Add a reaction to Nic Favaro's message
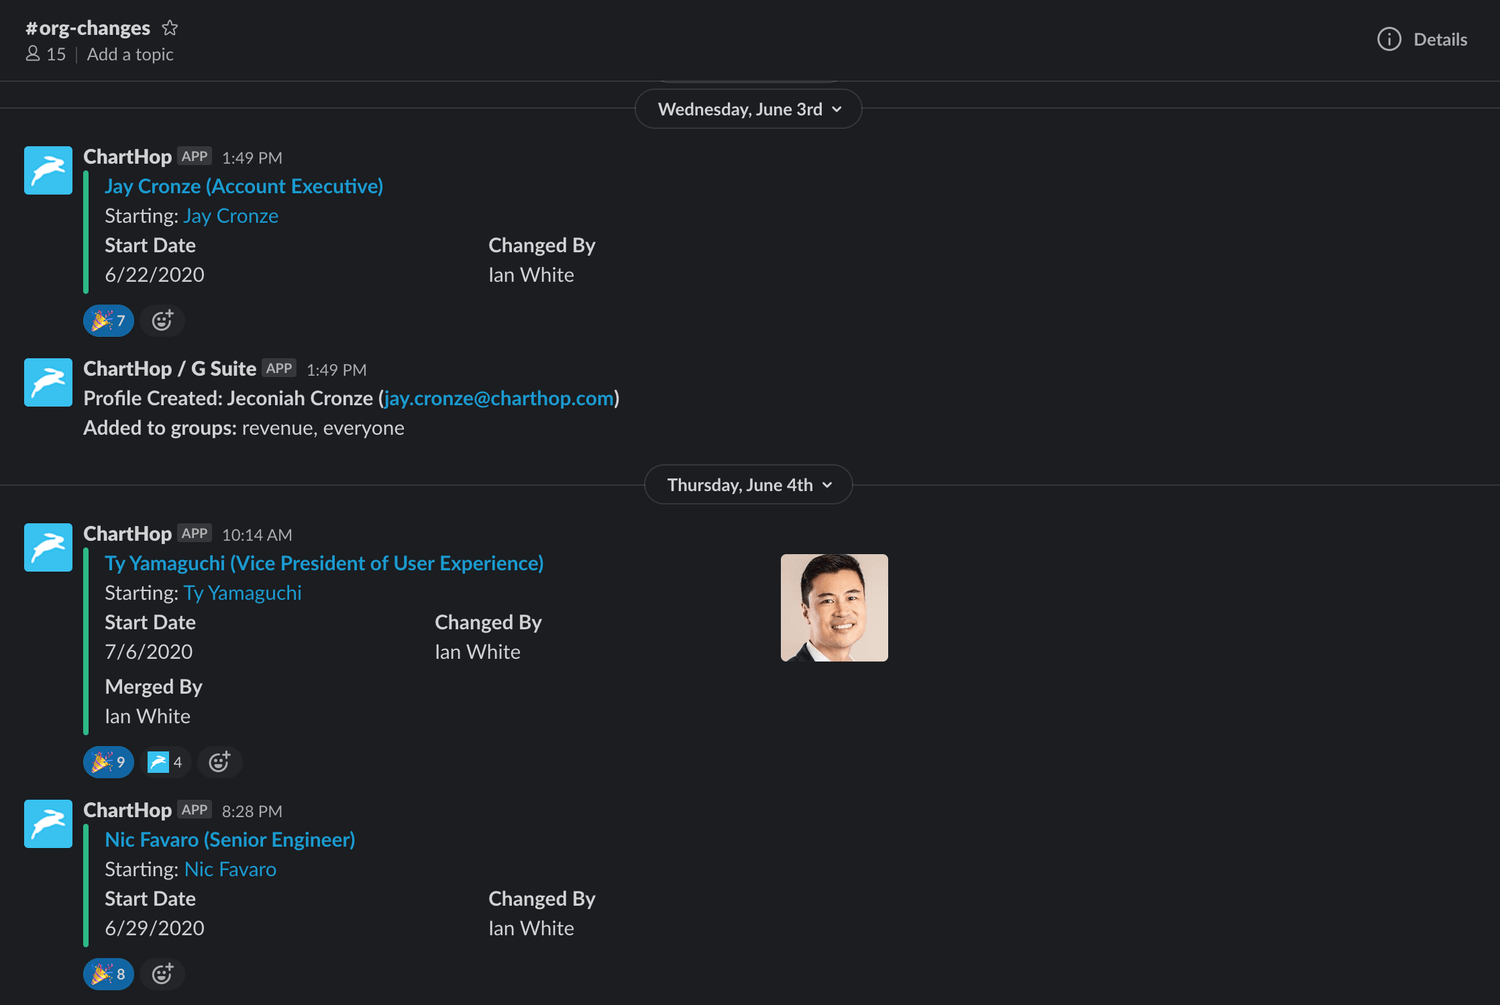 click(162, 973)
